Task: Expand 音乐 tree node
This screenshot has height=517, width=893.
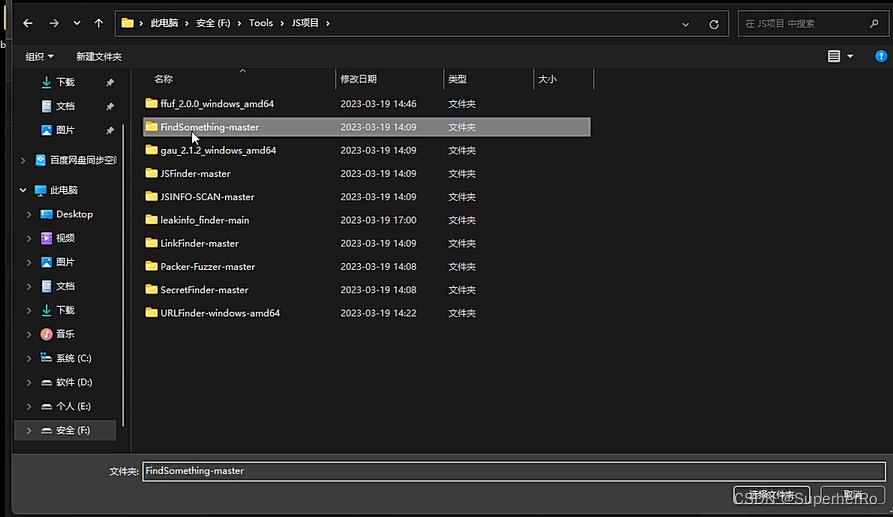Action: (x=29, y=334)
